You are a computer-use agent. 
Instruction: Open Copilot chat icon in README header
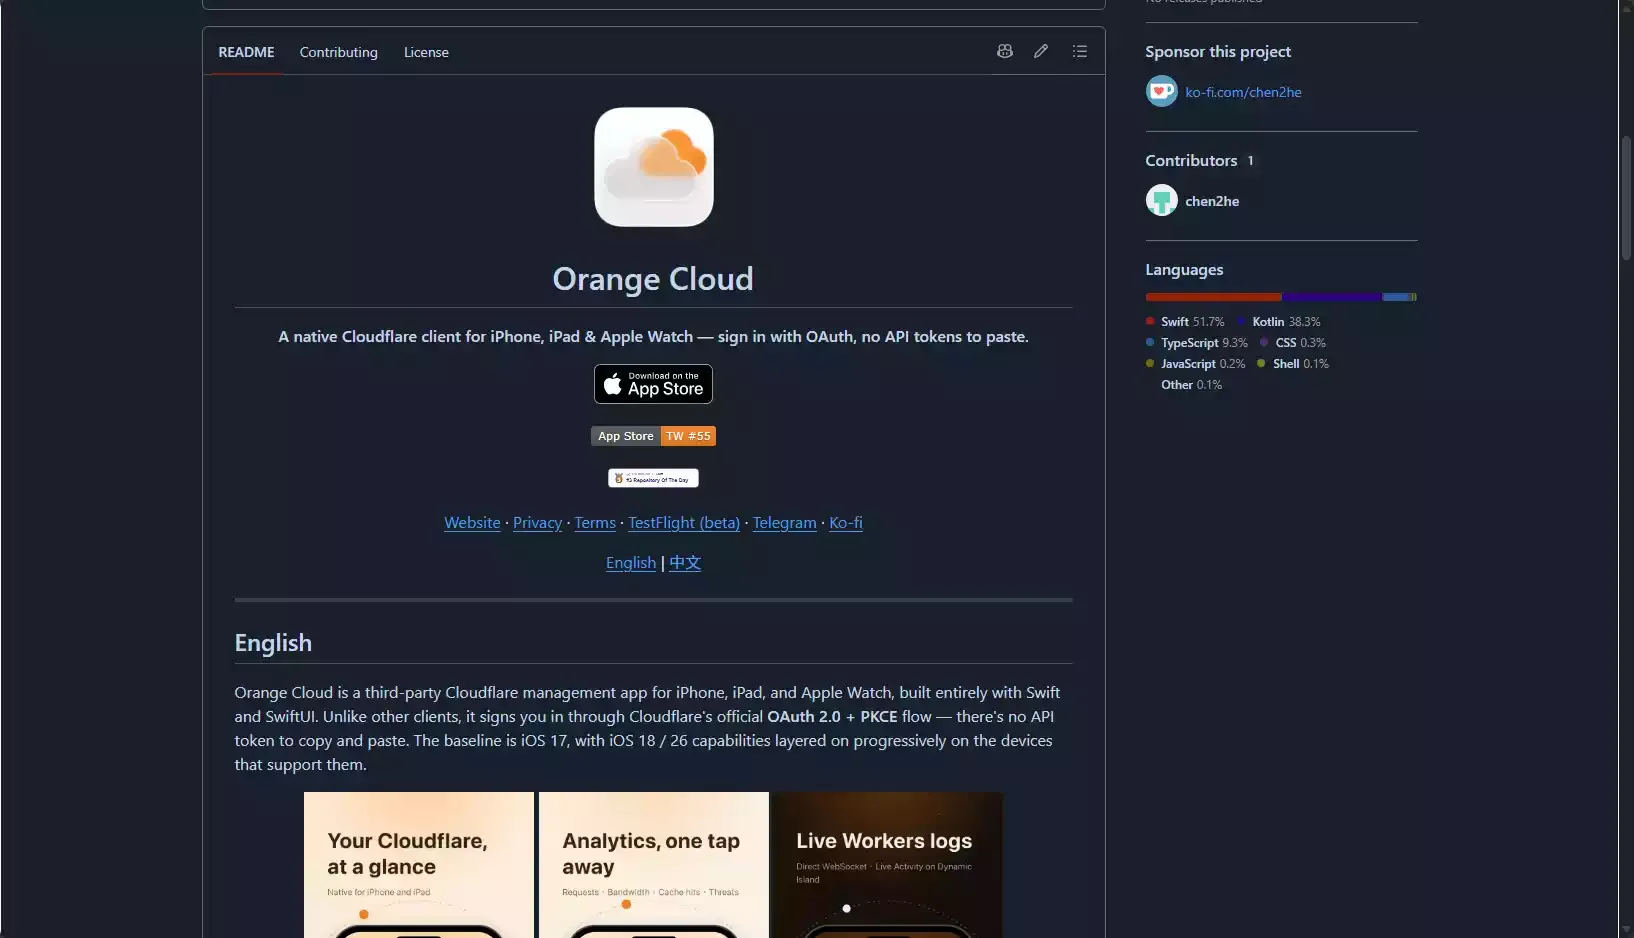[x=1005, y=51]
